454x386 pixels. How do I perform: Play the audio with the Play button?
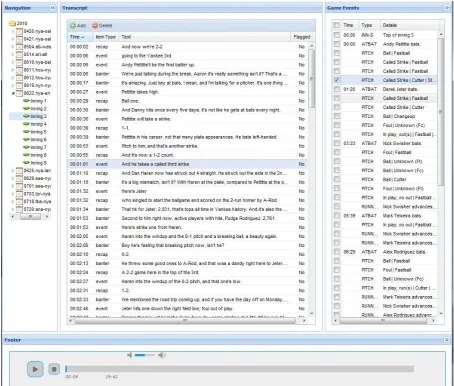(x=35, y=369)
